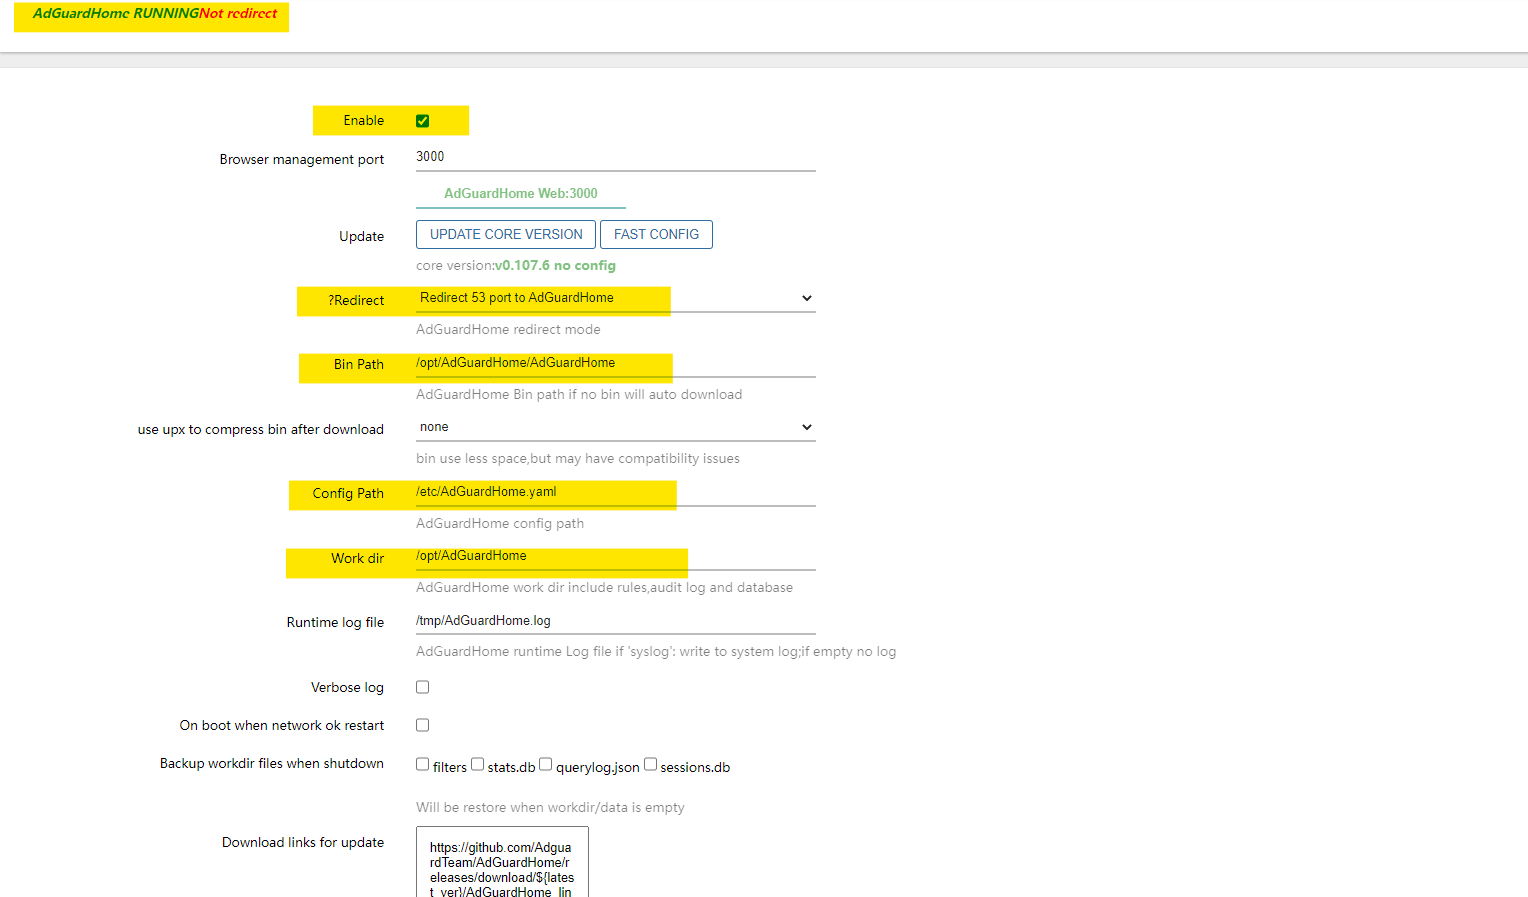Tick the stats.db backup checkbox
Viewport: 1528px width, 897px height.
click(478, 764)
